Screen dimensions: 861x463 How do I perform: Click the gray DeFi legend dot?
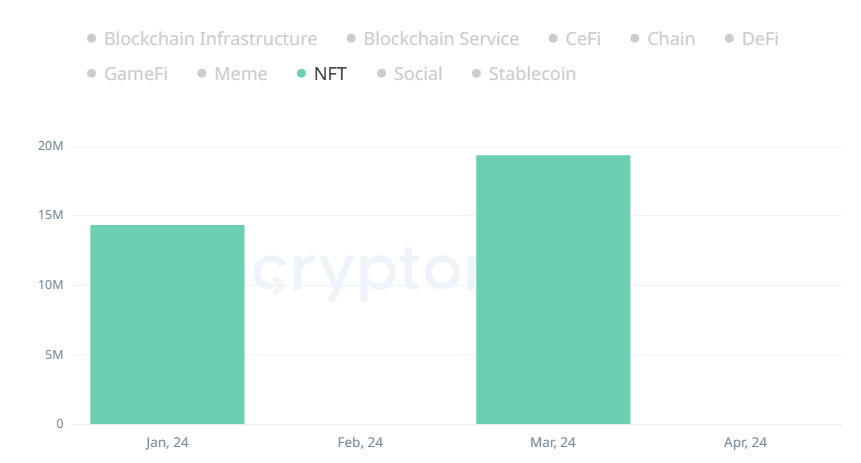point(731,39)
